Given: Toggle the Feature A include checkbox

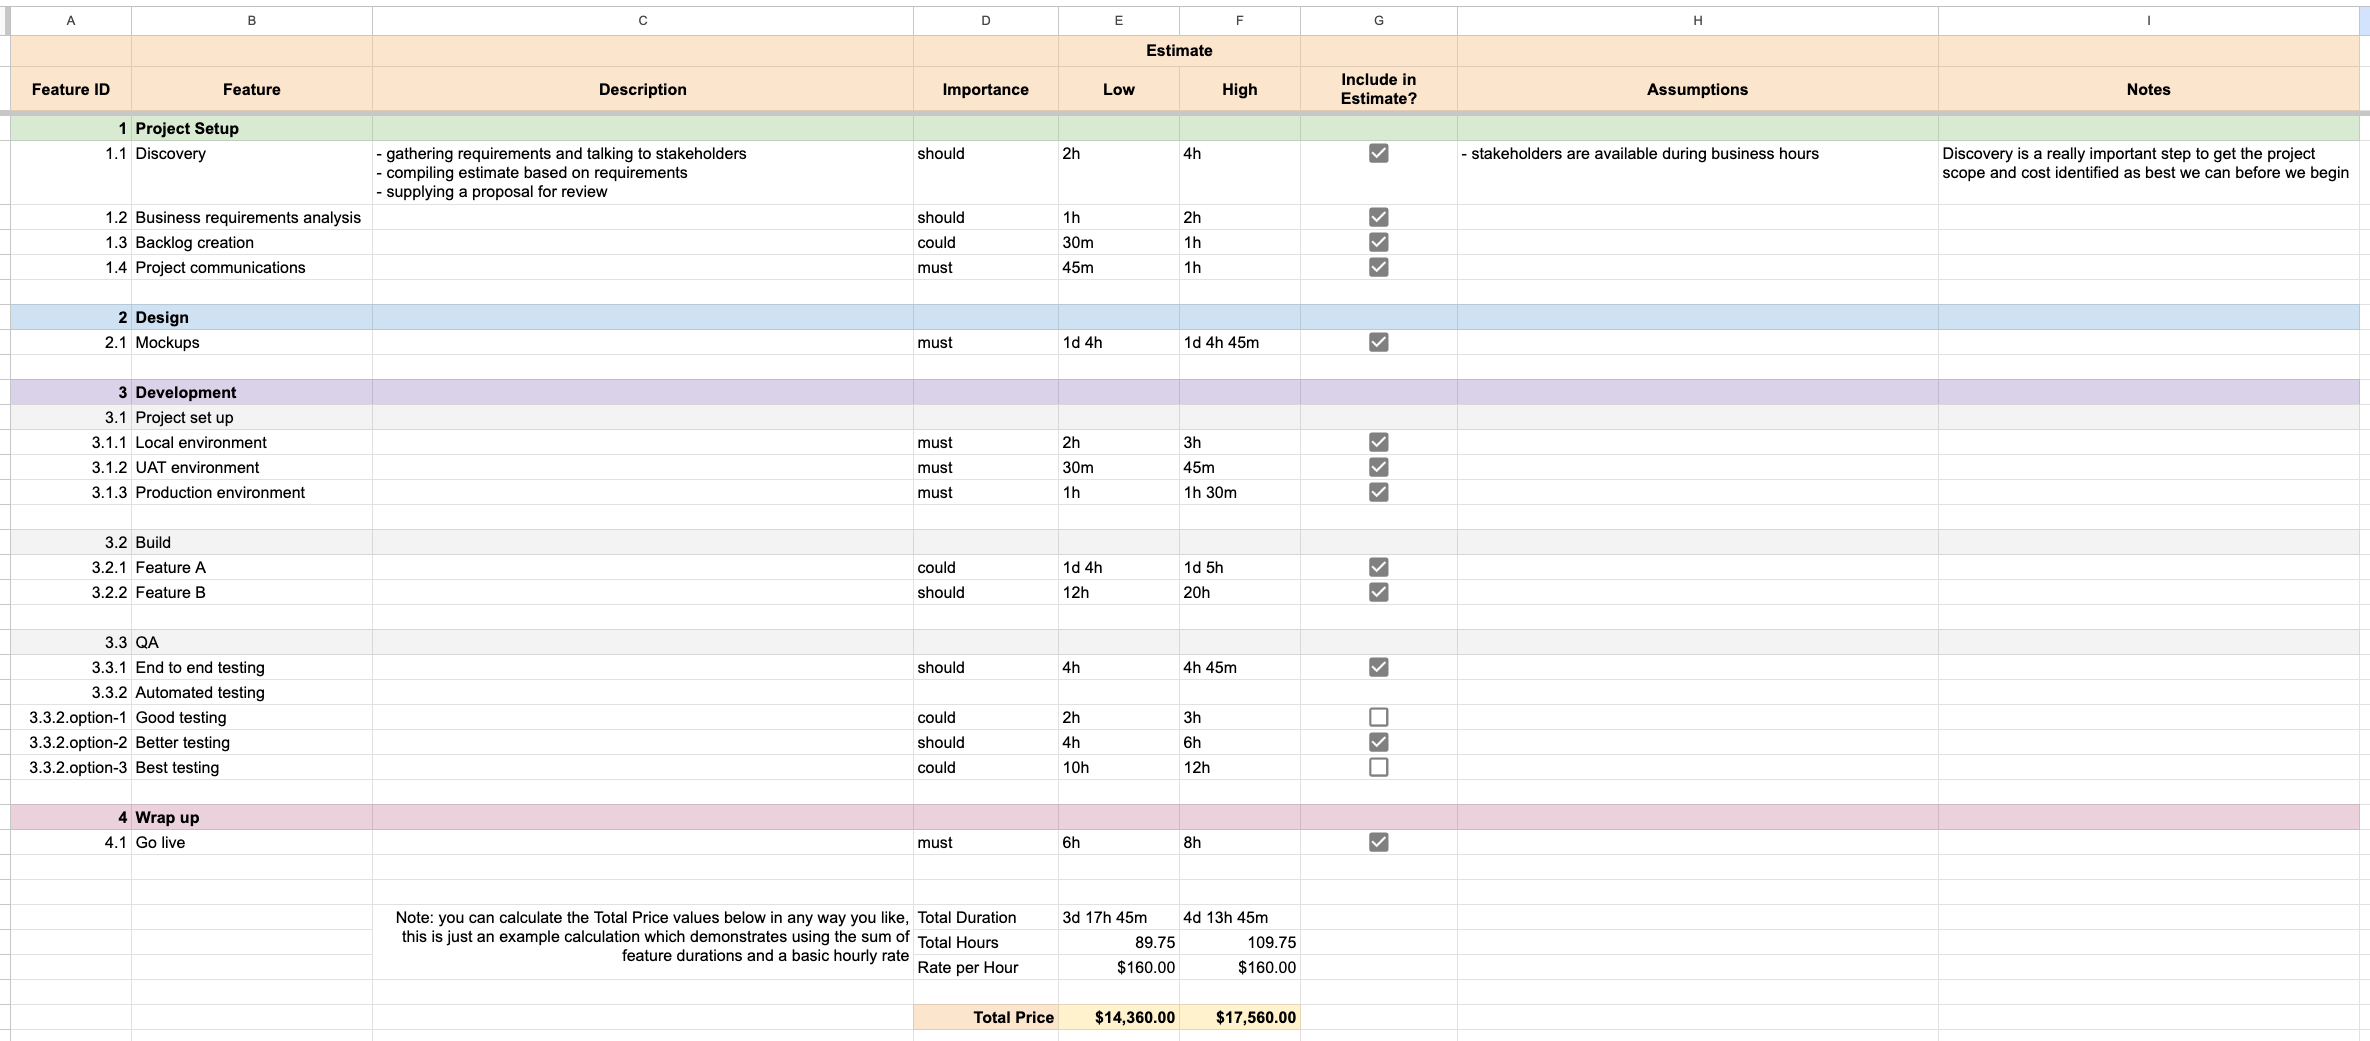Looking at the screenshot, I should (x=1378, y=567).
